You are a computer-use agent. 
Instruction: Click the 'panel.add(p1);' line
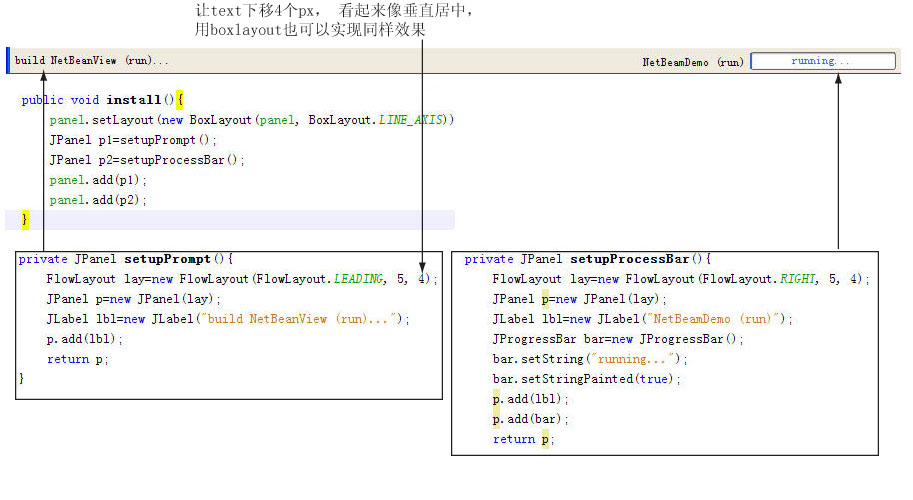98,180
